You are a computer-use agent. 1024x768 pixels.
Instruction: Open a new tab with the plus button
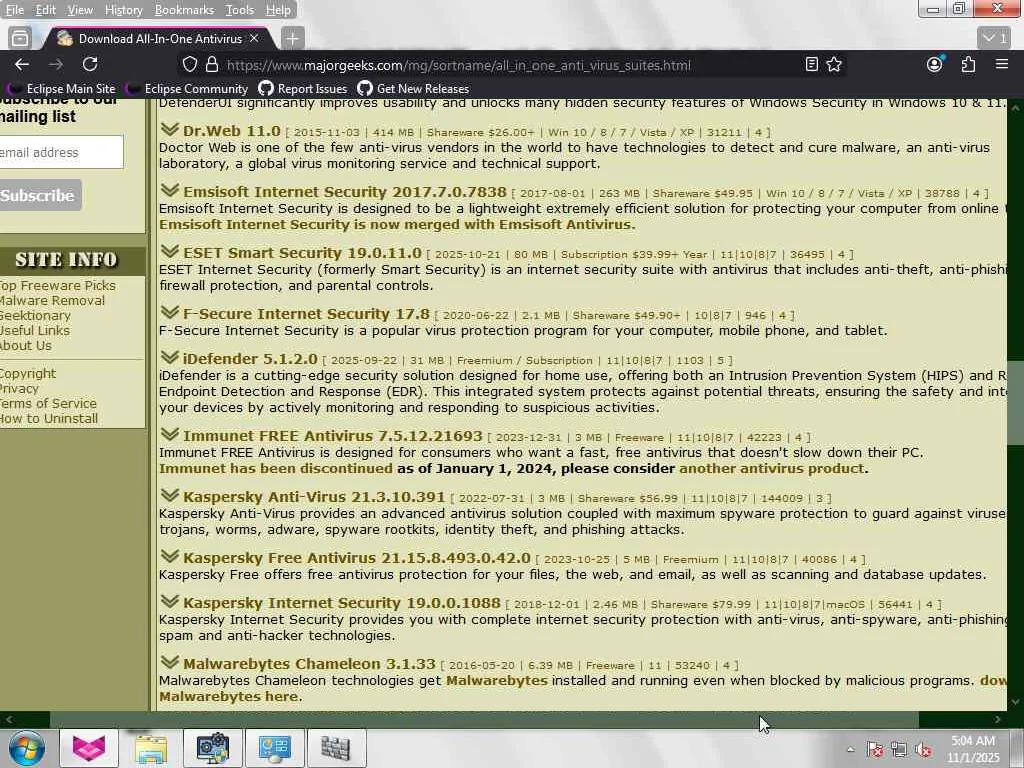(293, 39)
